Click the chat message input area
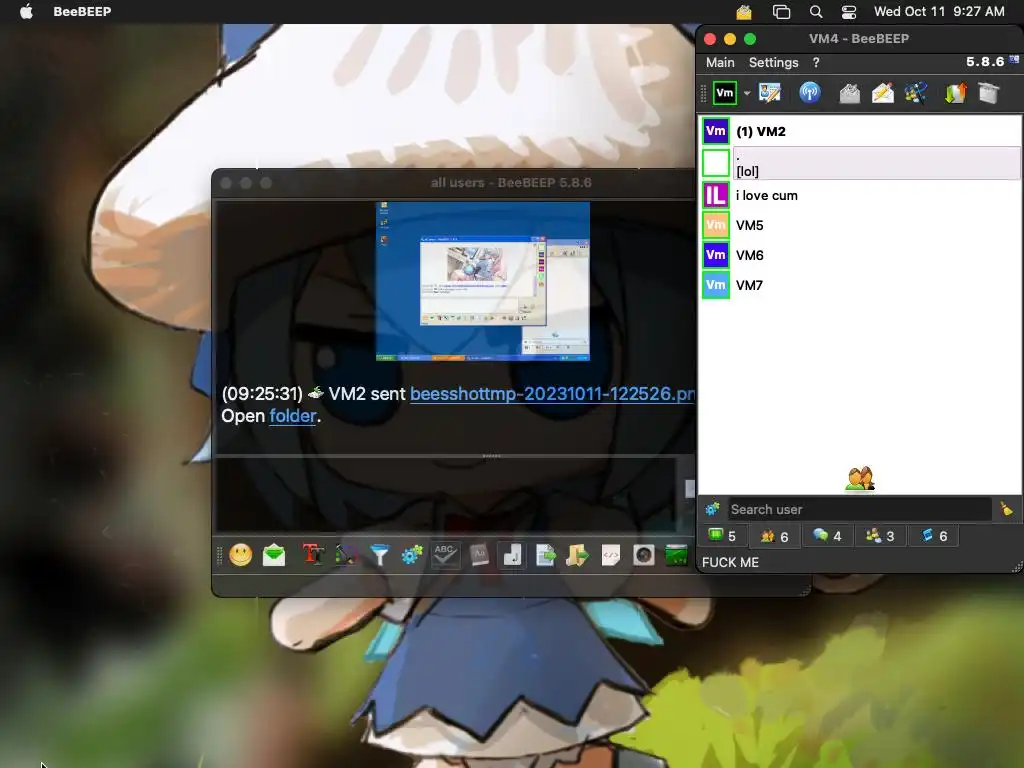 (445, 494)
